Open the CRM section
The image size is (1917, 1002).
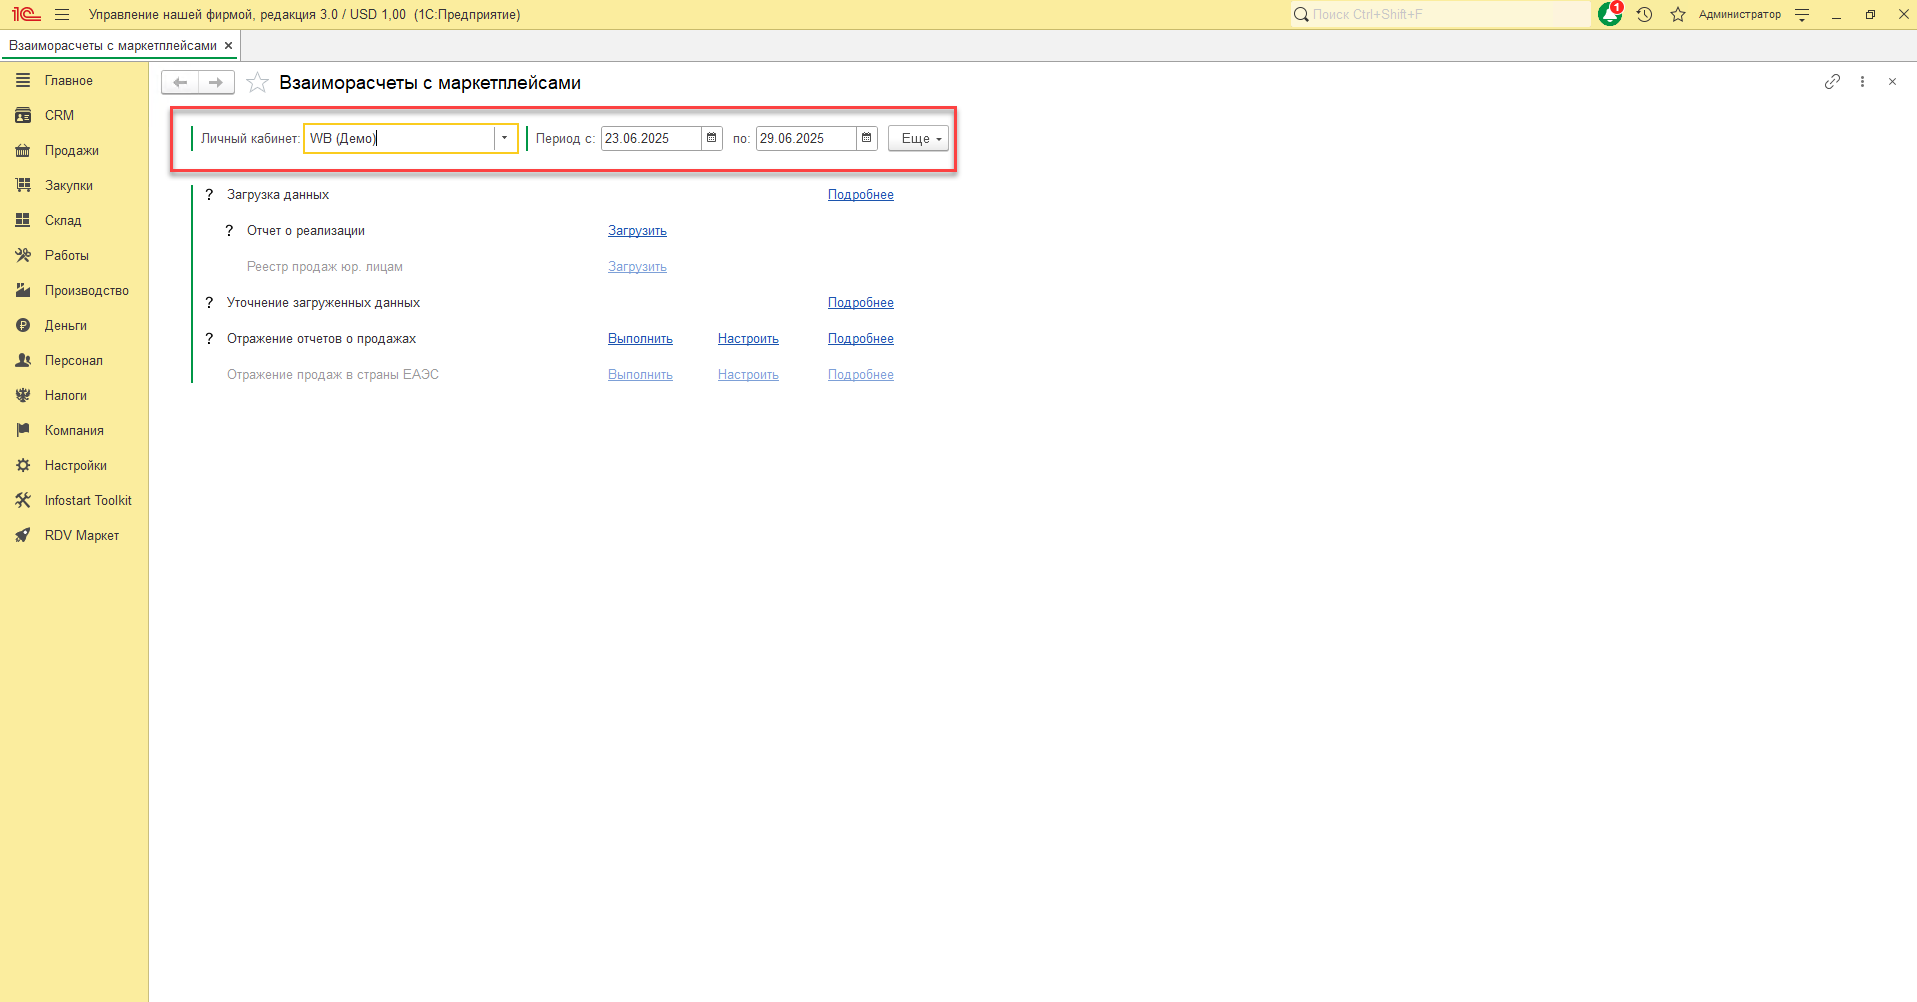[x=74, y=116]
